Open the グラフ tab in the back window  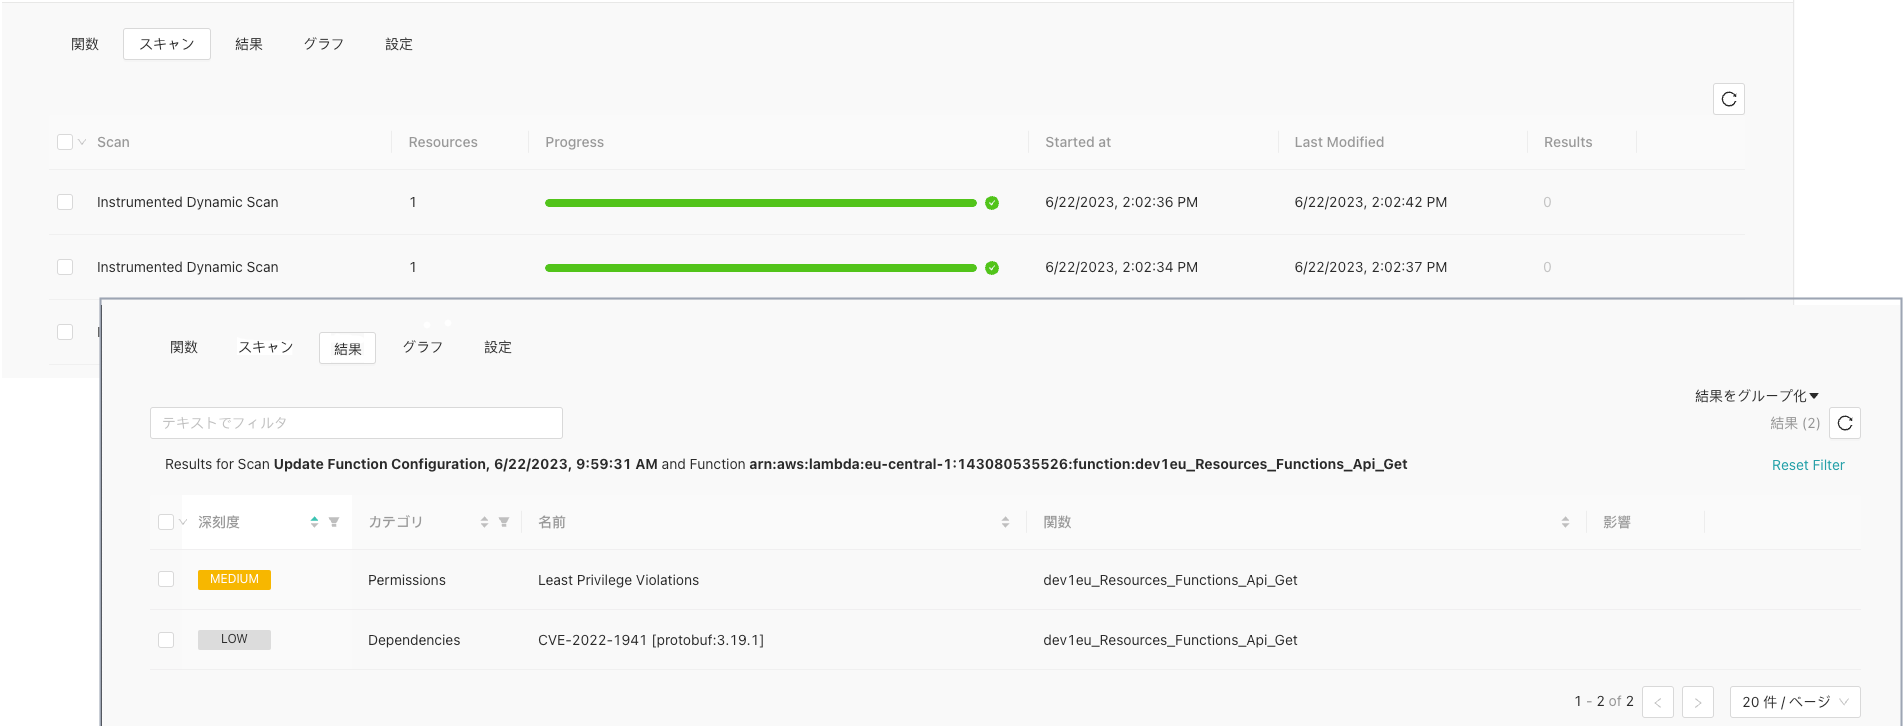tap(324, 44)
